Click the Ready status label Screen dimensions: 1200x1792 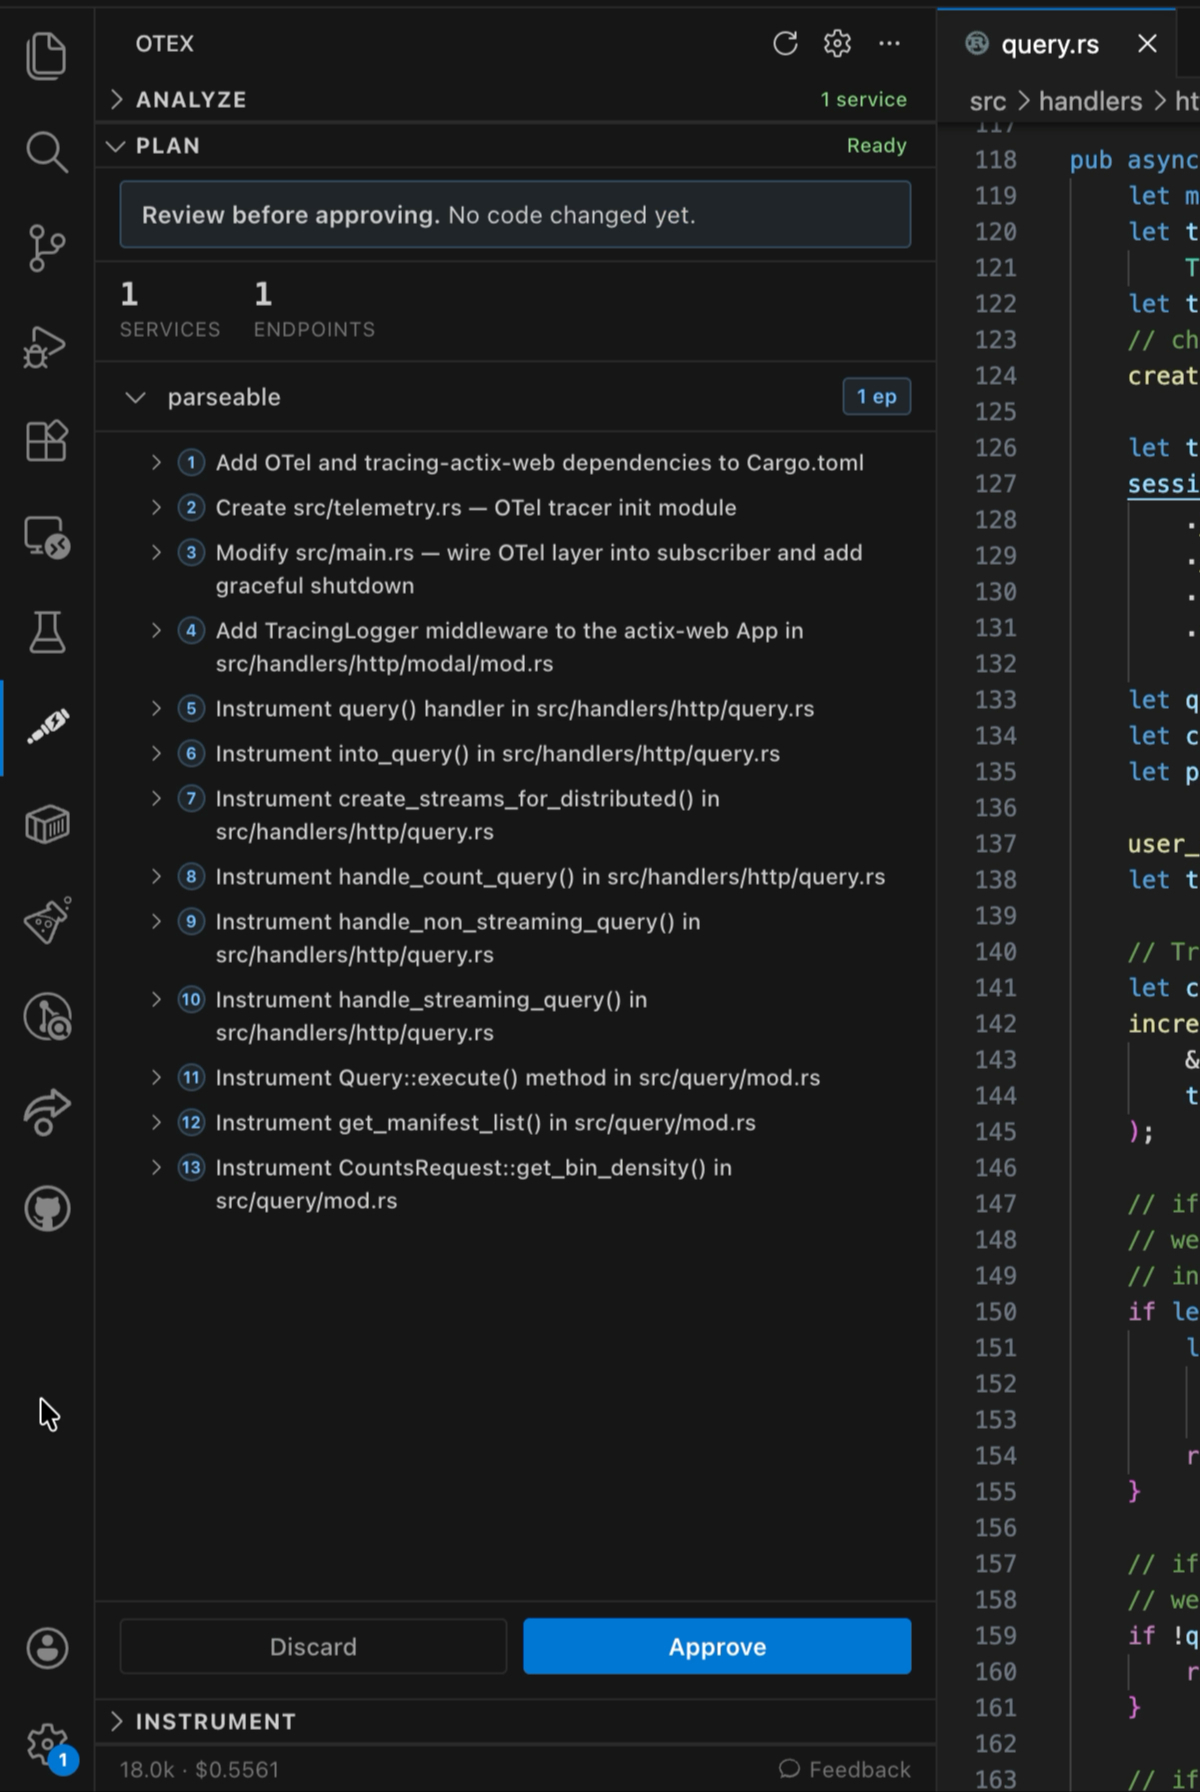(876, 145)
